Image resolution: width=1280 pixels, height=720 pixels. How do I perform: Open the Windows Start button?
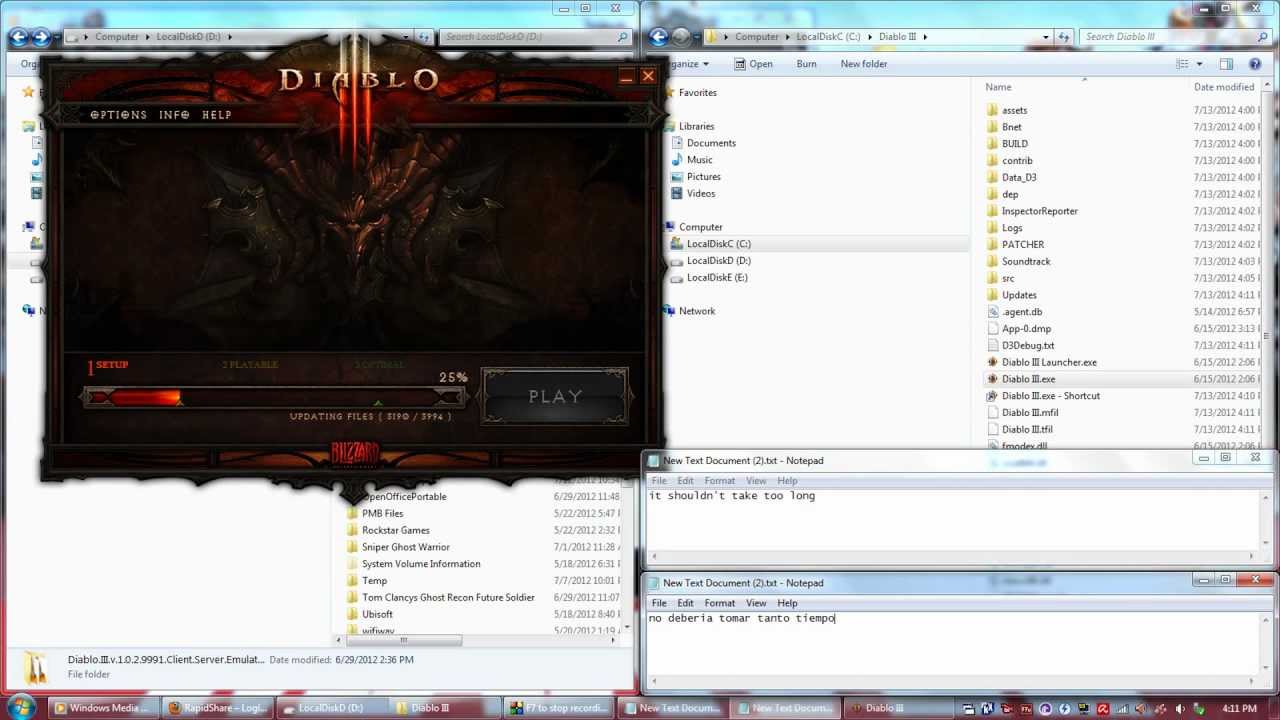(x=20, y=707)
